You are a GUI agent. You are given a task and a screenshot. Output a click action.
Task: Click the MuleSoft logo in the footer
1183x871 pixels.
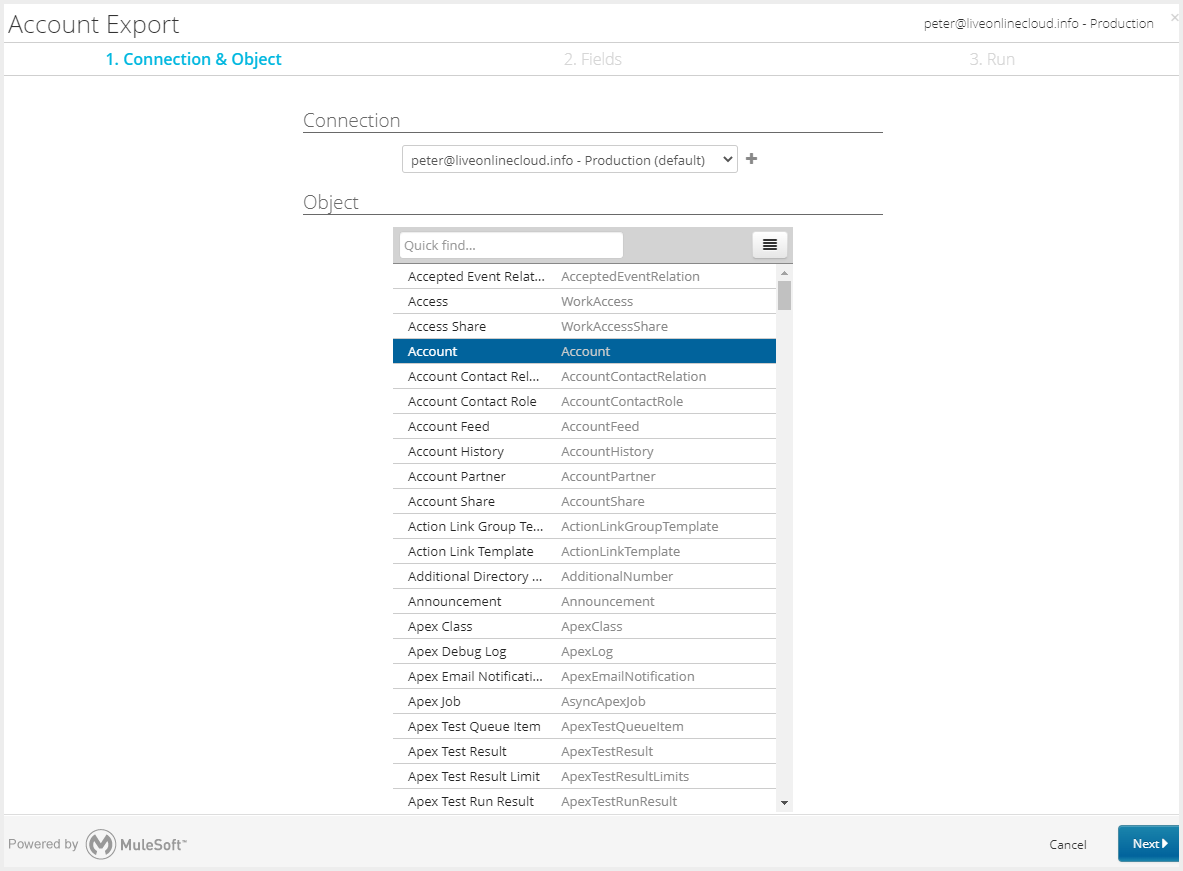101,844
